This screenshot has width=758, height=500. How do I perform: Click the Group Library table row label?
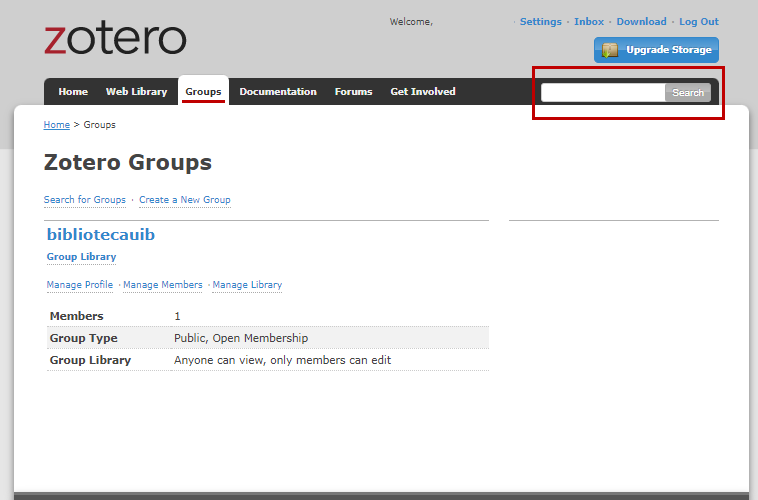pos(90,360)
